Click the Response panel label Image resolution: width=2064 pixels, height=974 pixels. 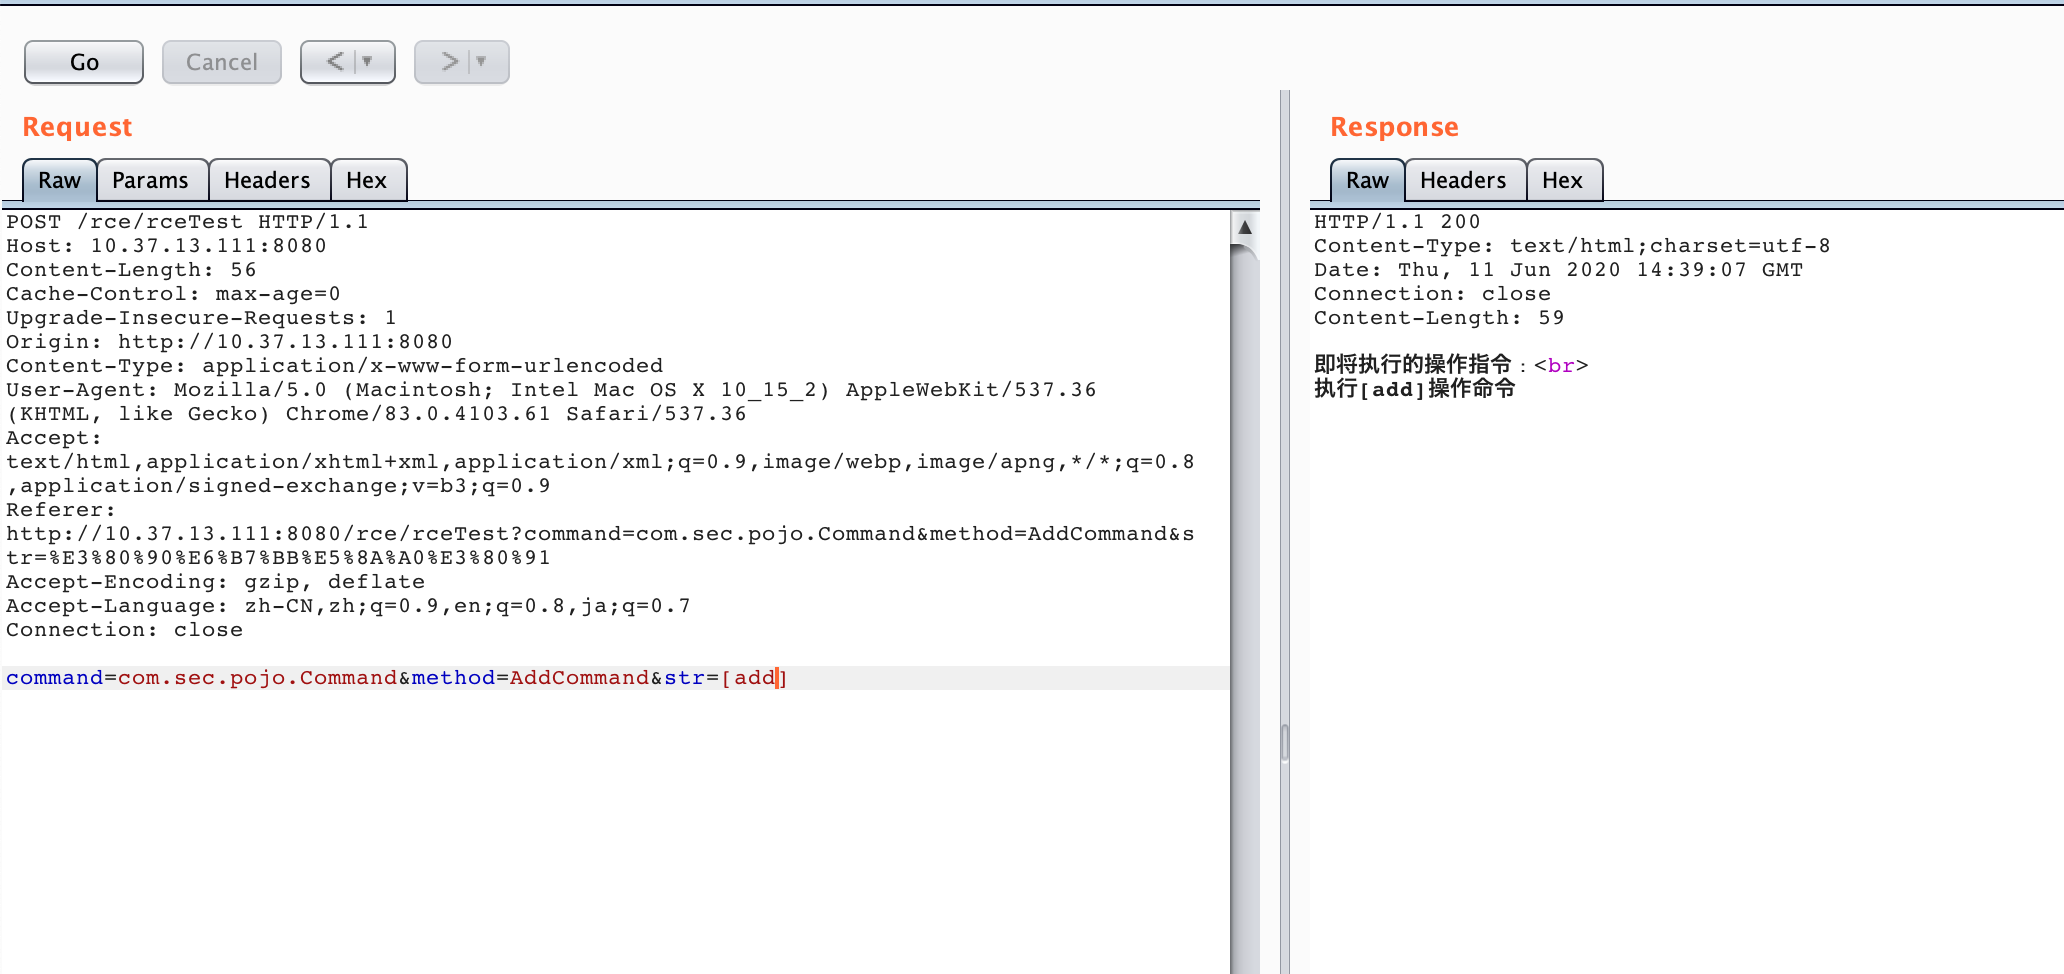tap(1393, 126)
